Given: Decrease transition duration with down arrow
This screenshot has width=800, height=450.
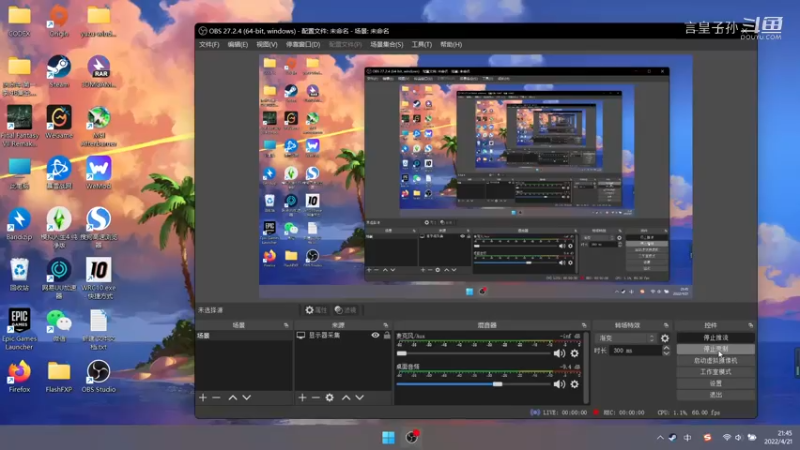Looking at the screenshot, I should click(666, 353).
